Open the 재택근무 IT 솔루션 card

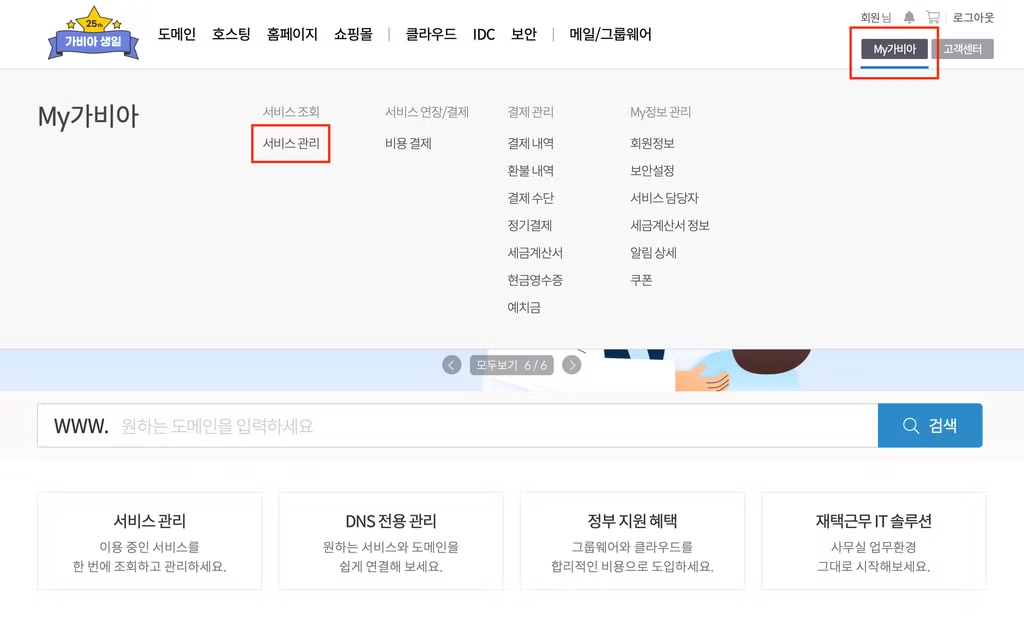click(x=874, y=541)
